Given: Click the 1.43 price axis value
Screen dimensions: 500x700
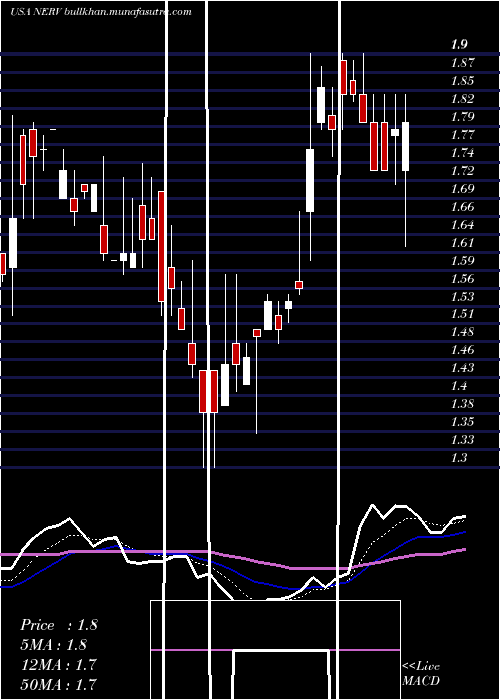Looking at the screenshot, I should [x=462, y=368].
